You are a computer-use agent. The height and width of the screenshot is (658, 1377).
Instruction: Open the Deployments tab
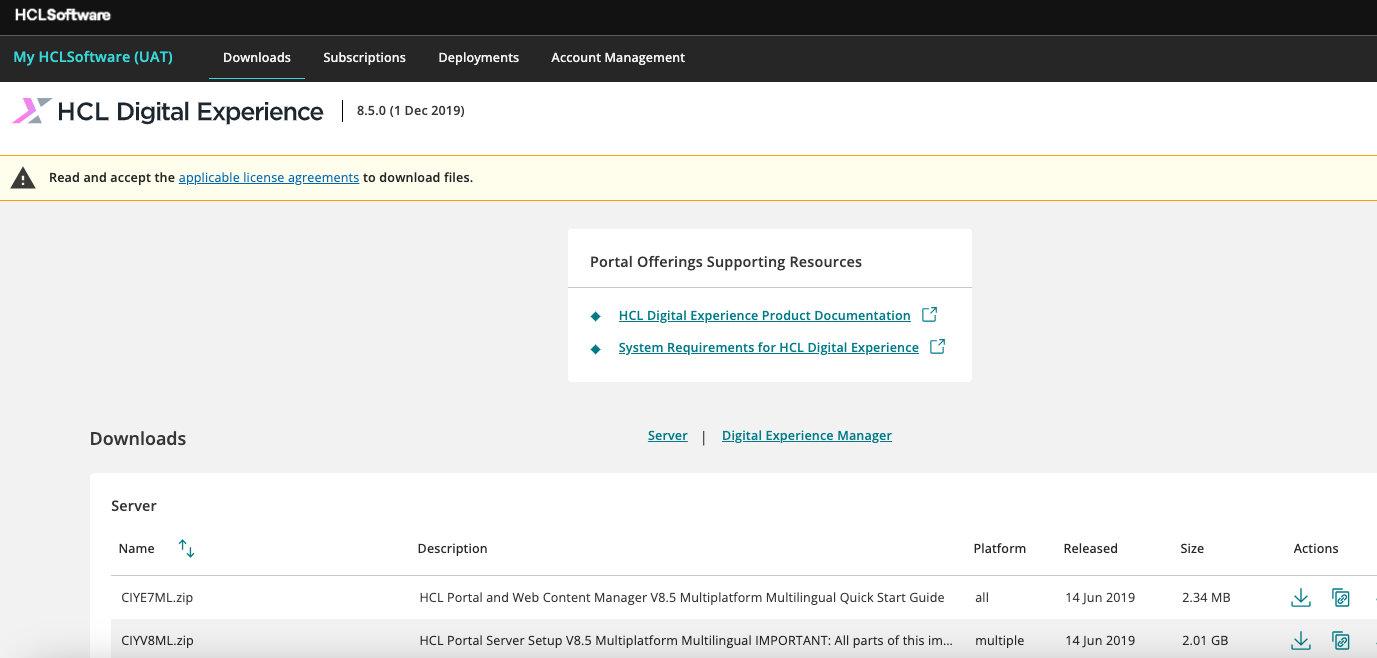478,58
